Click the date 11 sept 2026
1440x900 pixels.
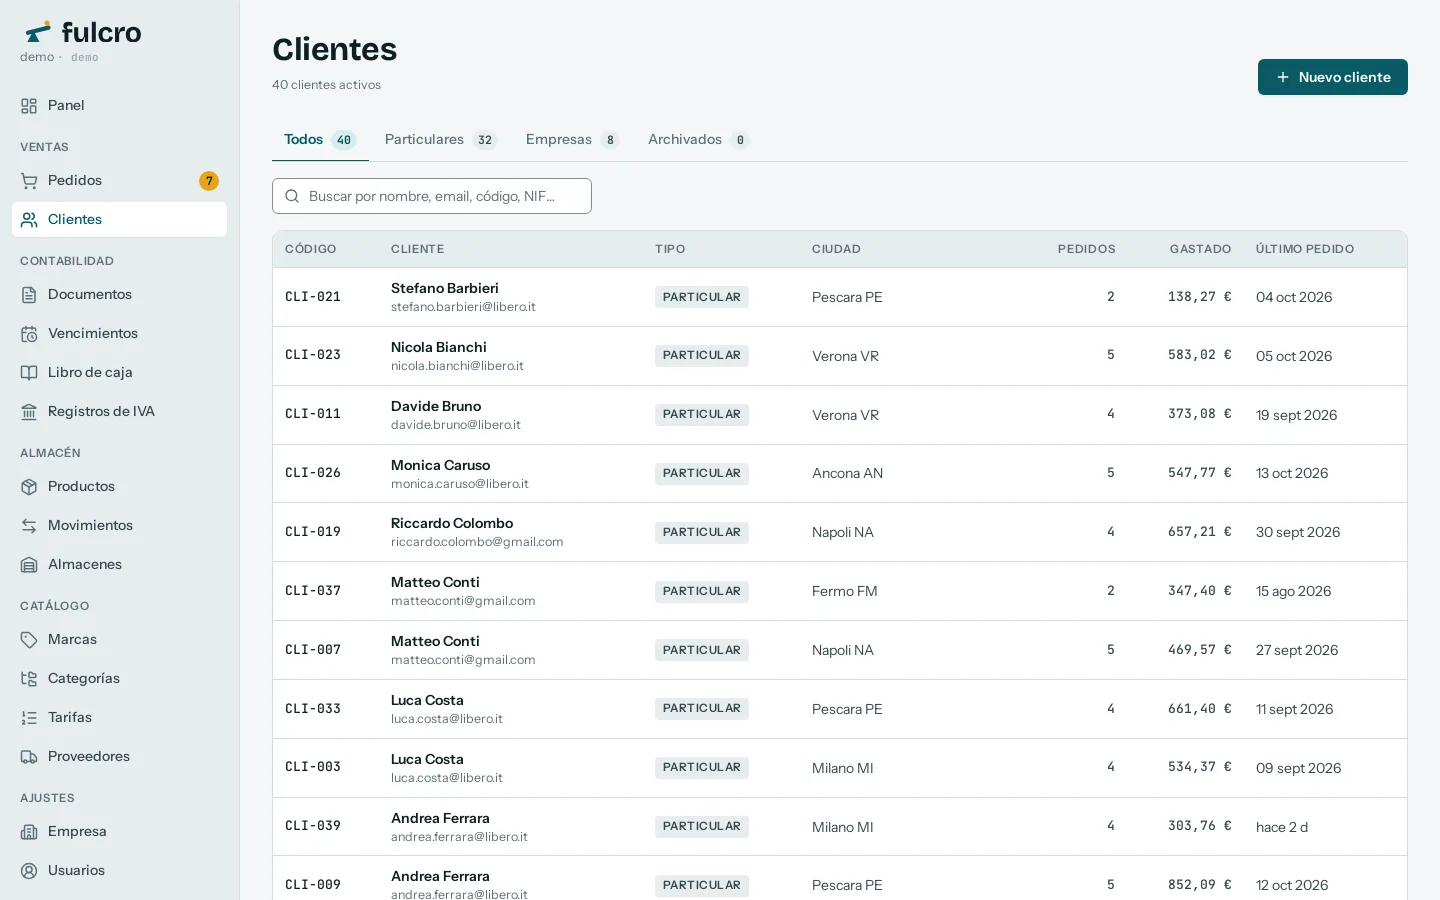point(1294,709)
